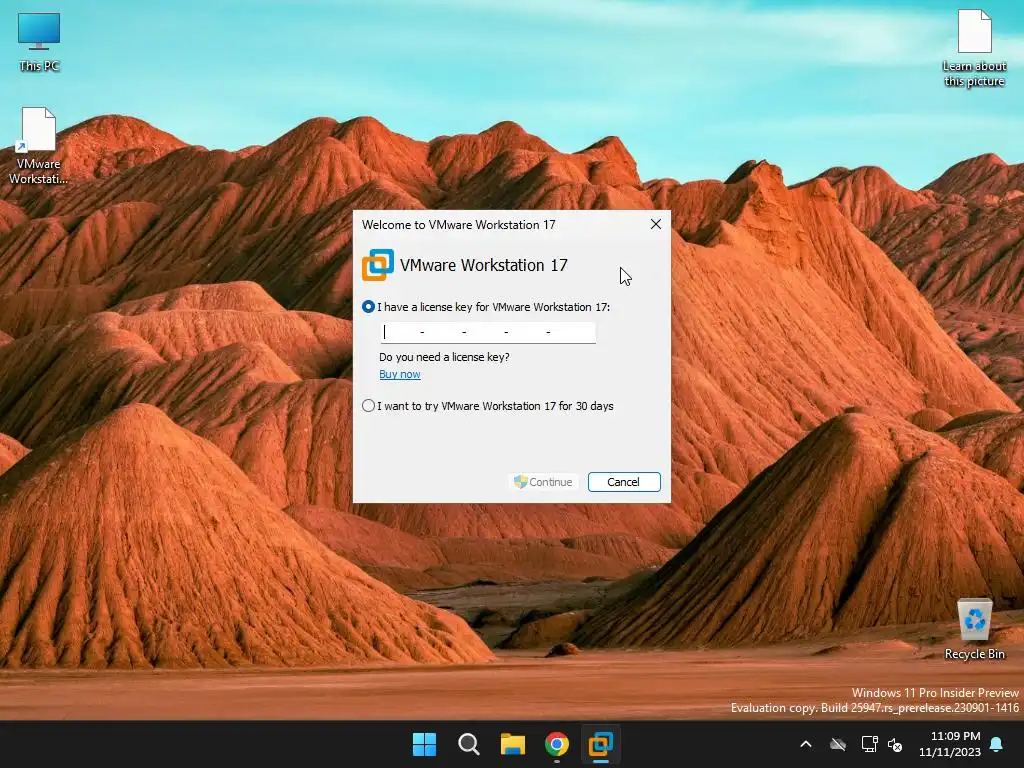1024x768 pixels.
Task: Open network status tray icon
Action: click(869, 744)
